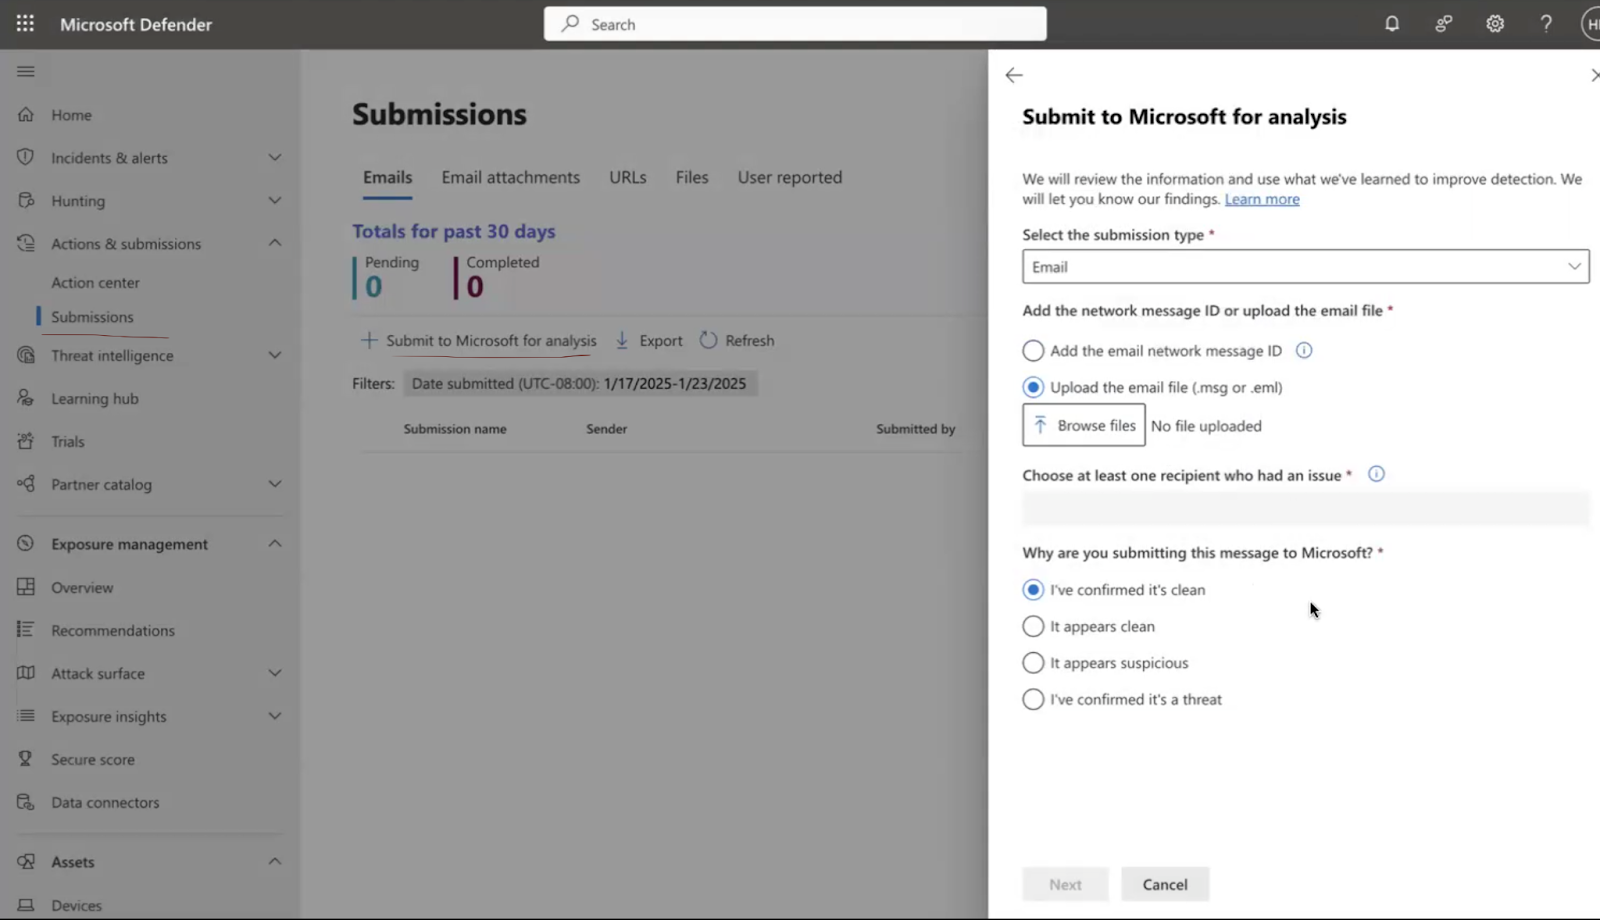This screenshot has width=1600, height=920.
Task: Click in the top Search box
Action: [795, 24]
